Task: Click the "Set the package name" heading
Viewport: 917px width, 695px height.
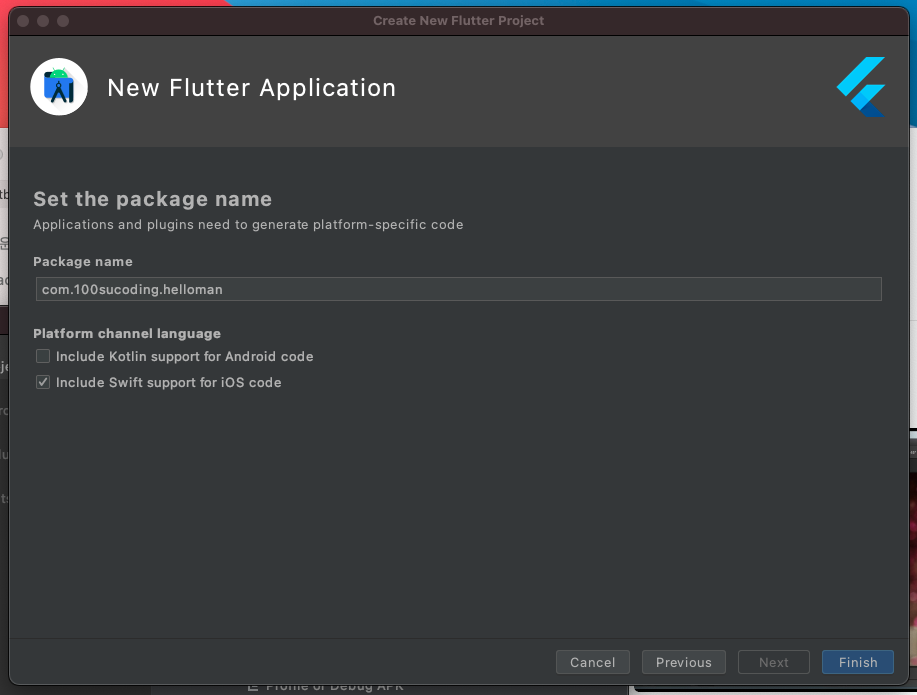Action: 153,199
